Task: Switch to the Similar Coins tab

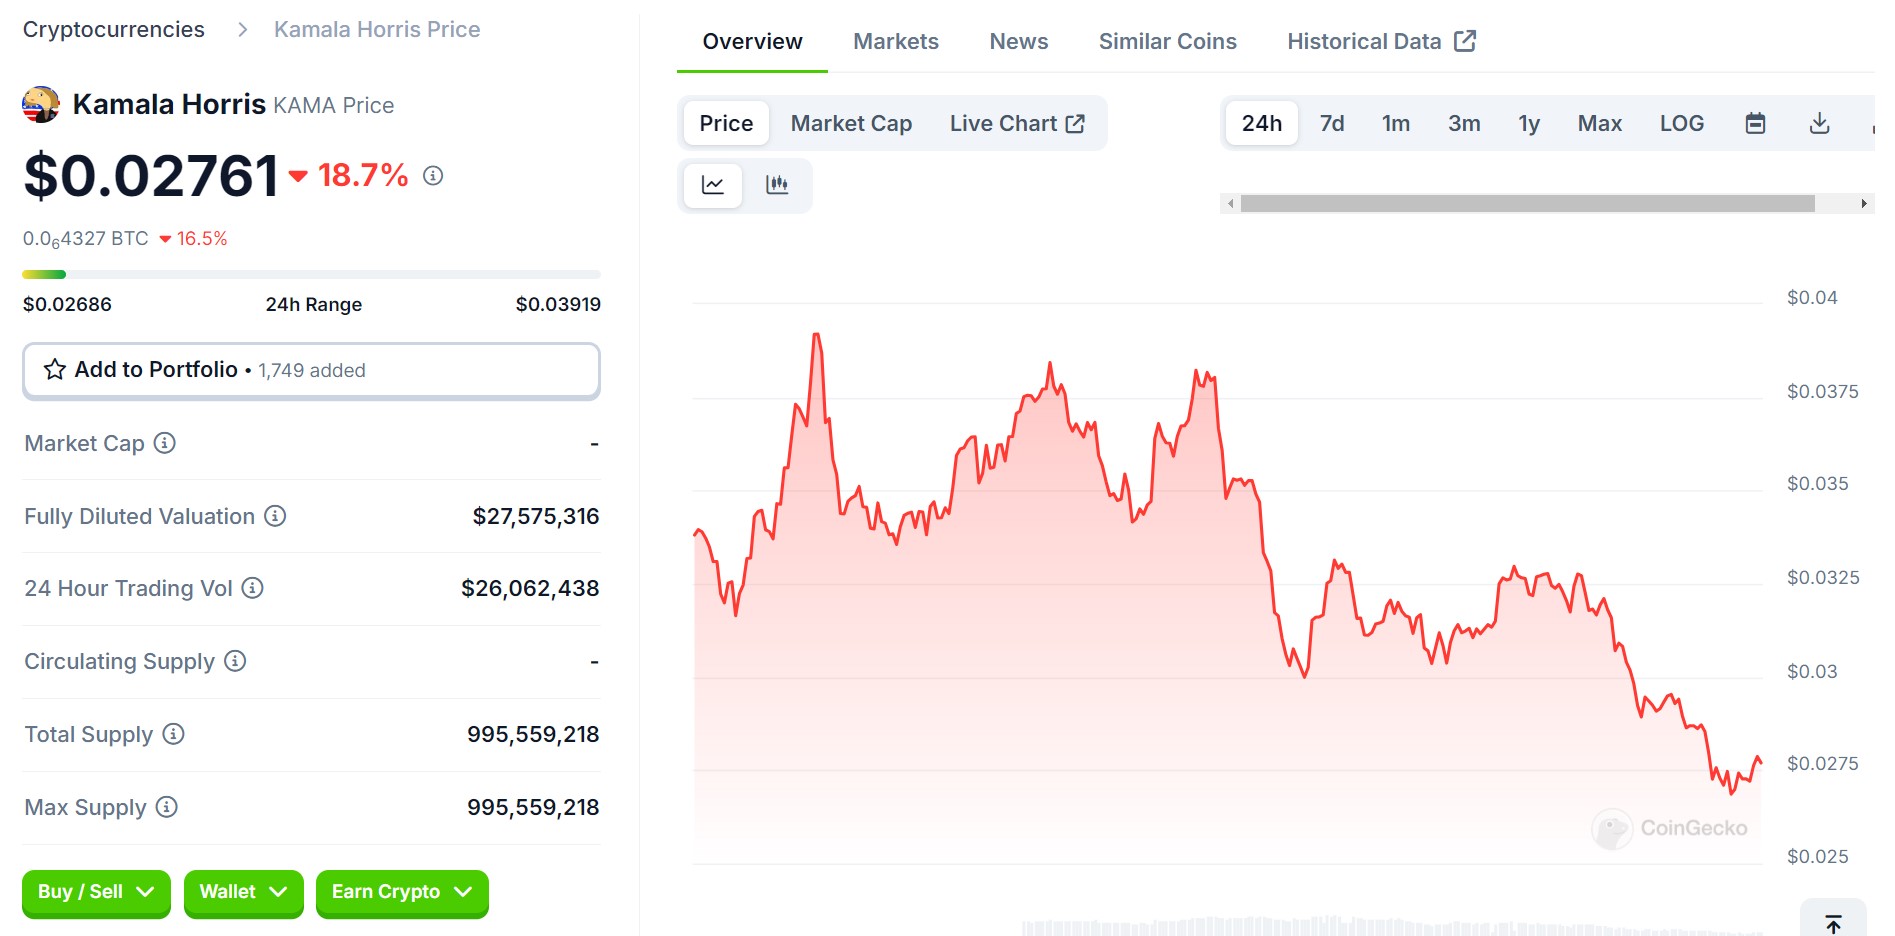Action: (1167, 41)
